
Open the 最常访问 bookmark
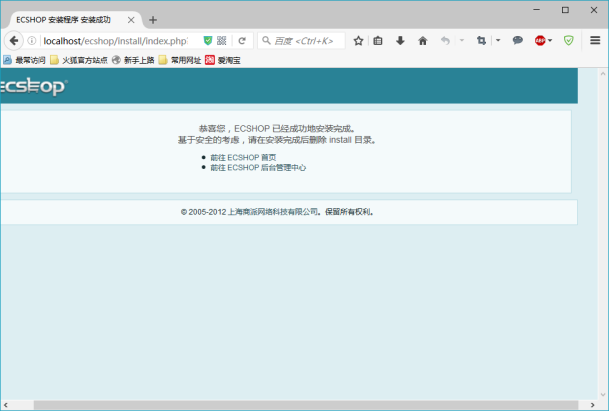point(24,60)
